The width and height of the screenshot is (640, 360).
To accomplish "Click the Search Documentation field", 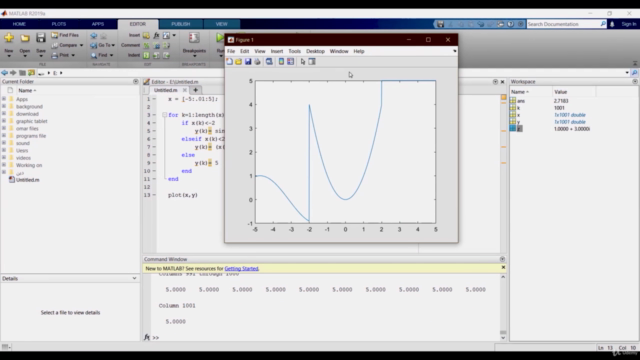I will [x=563, y=24].
